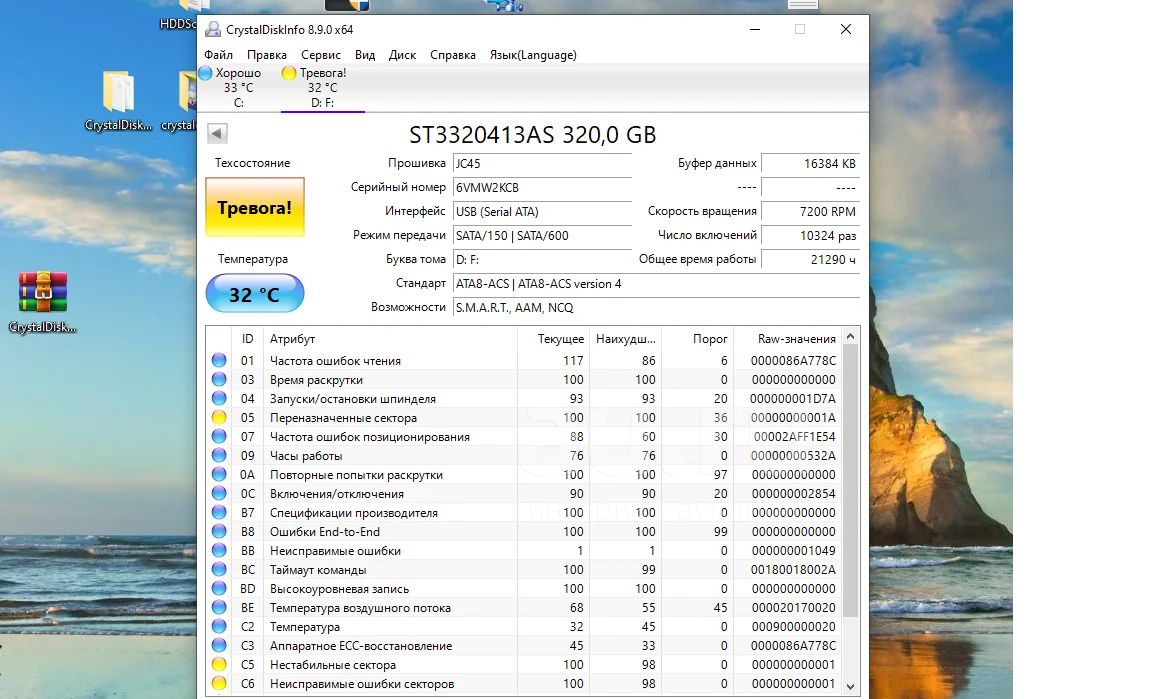This screenshot has height=699, width=1152.
Task: Click the status orb for Аппаратное ECC-восстановление
Action: 219,645
